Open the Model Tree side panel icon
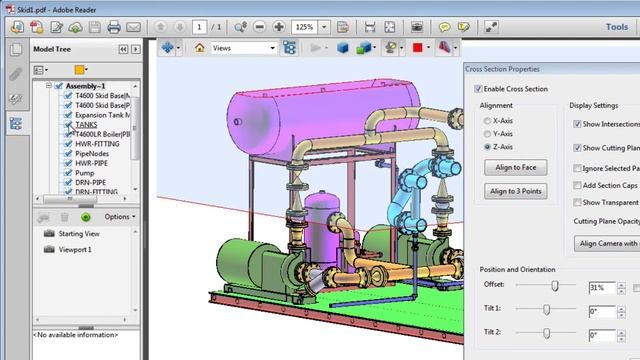 point(16,123)
